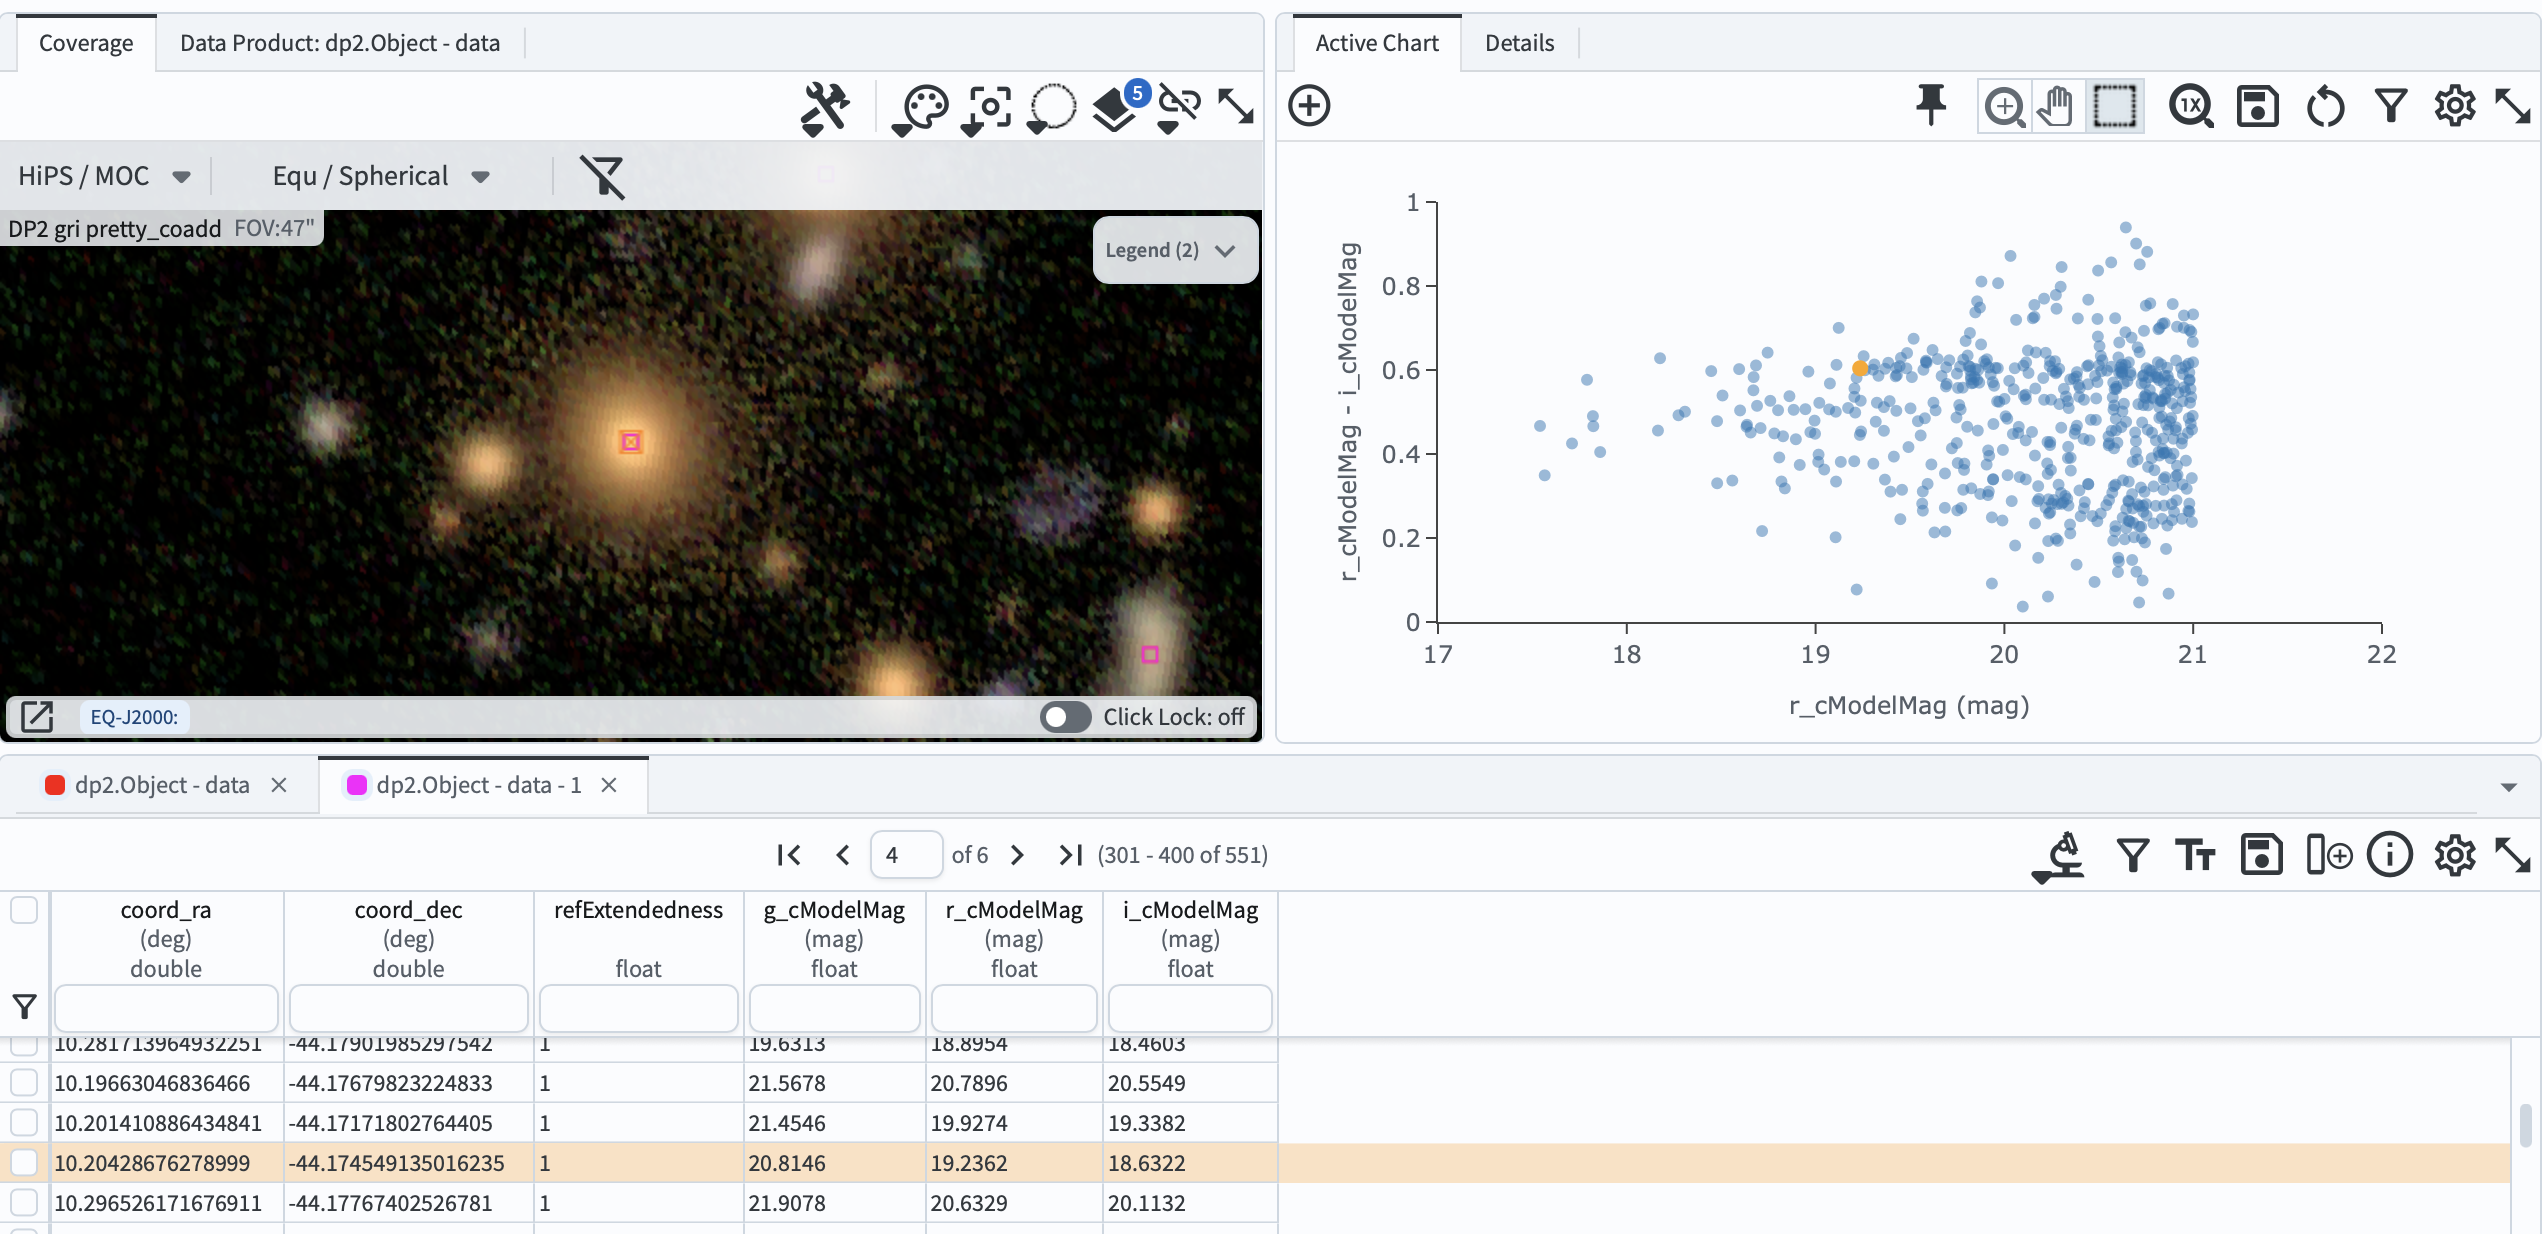Expand the Legend (2) panel

pos(1174,250)
